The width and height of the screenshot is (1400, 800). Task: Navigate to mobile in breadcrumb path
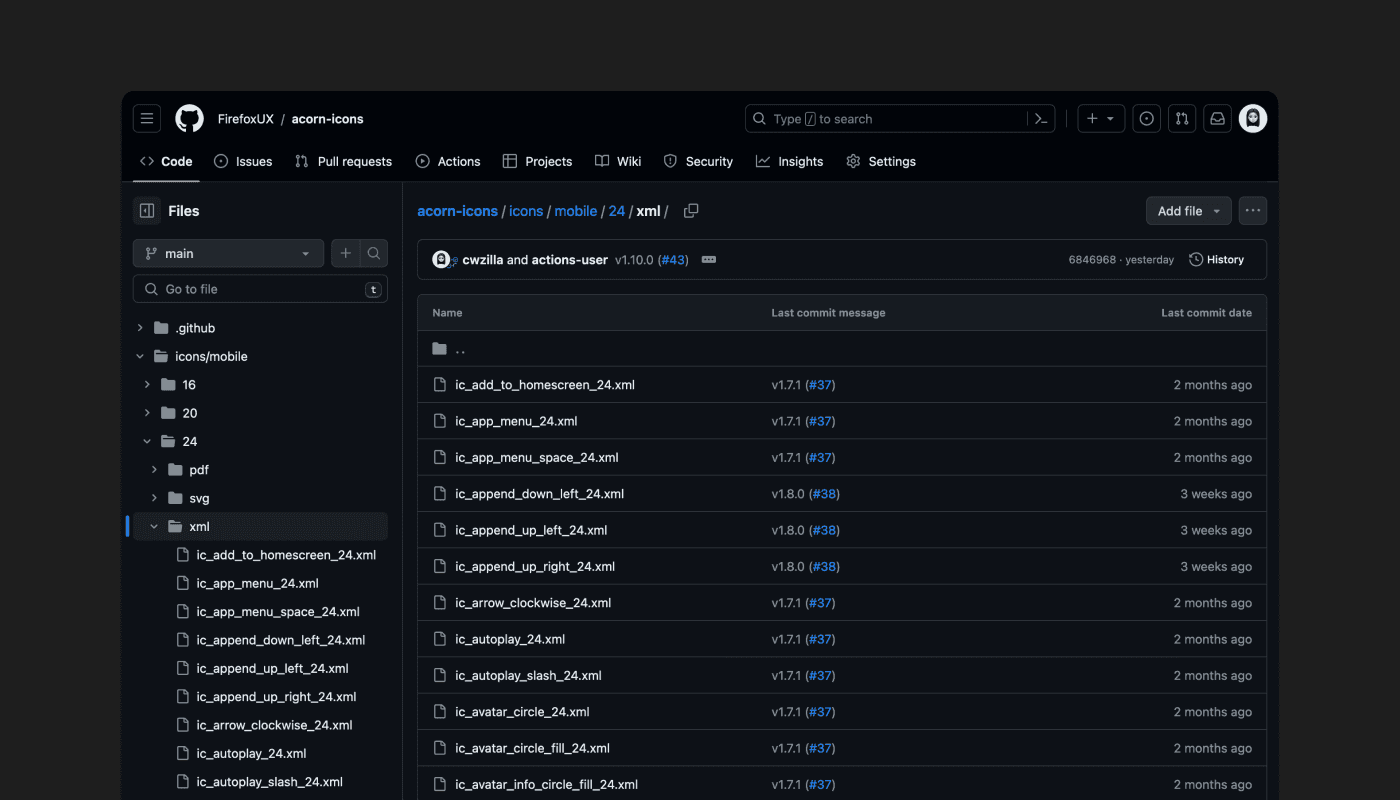point(576,211)
